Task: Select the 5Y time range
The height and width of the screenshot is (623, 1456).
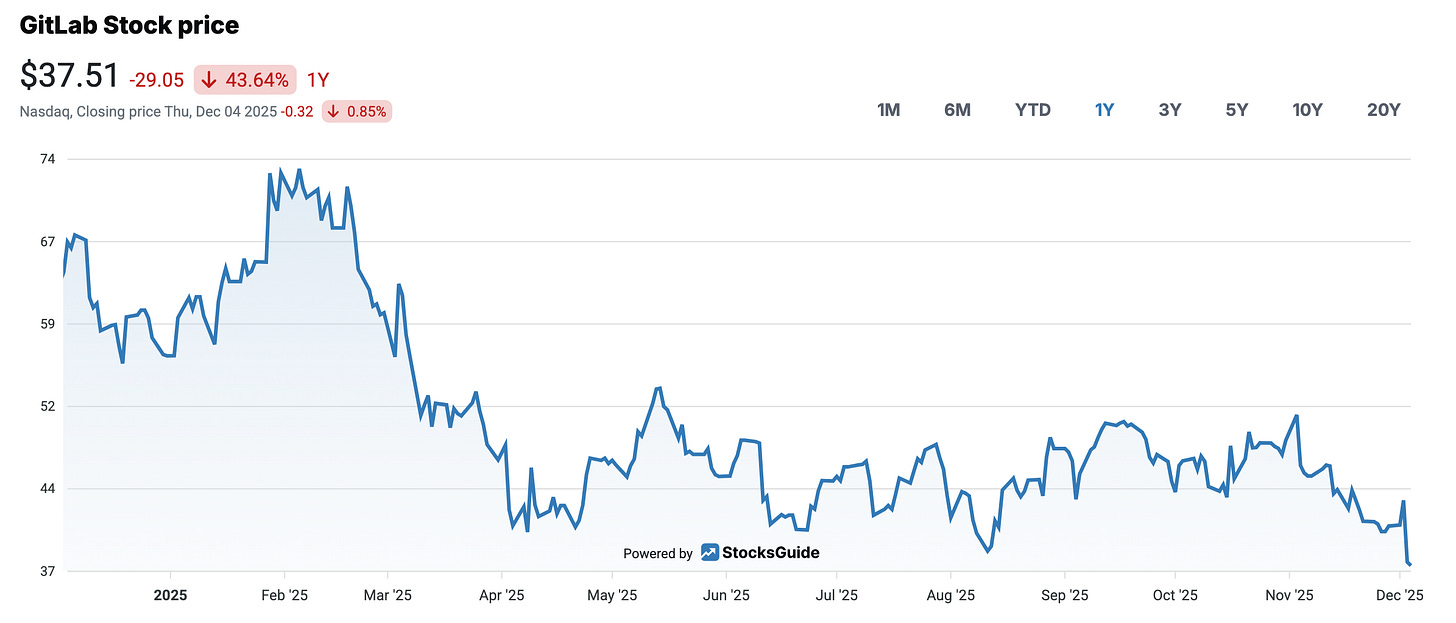Action: (x=1236, y=110)
